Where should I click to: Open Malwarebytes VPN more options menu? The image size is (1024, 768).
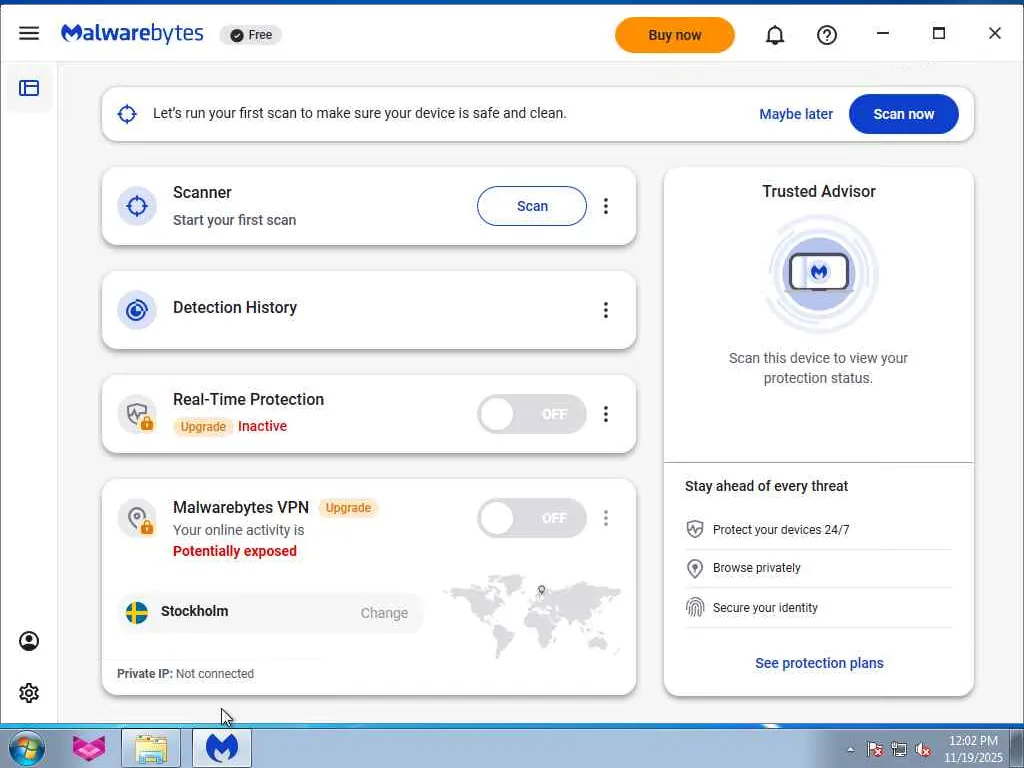pos(606,518)
